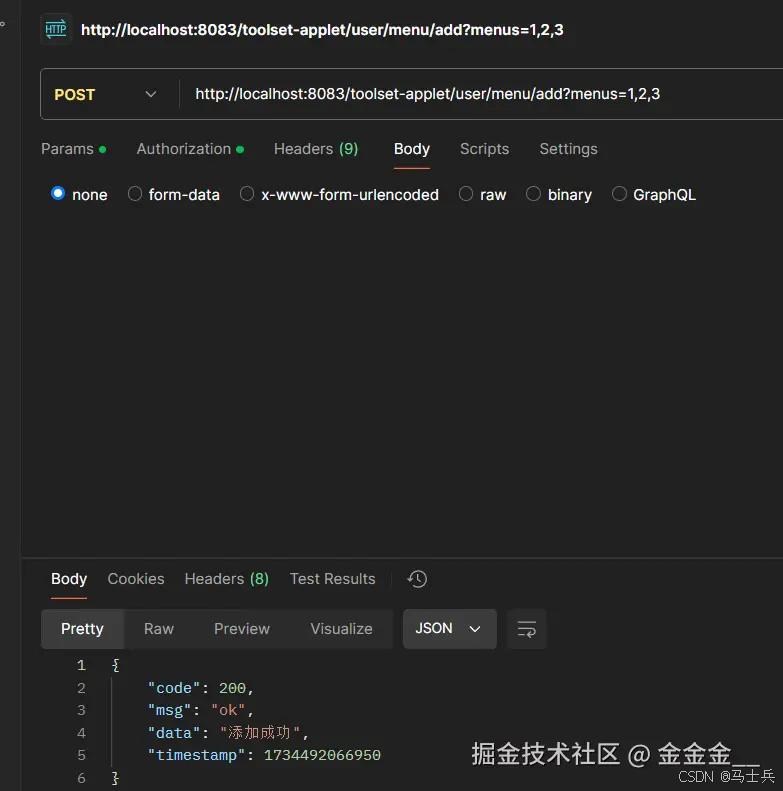Screen dimensions: 783x791
Task: Open the POST method dropdown
Action: 106,94
